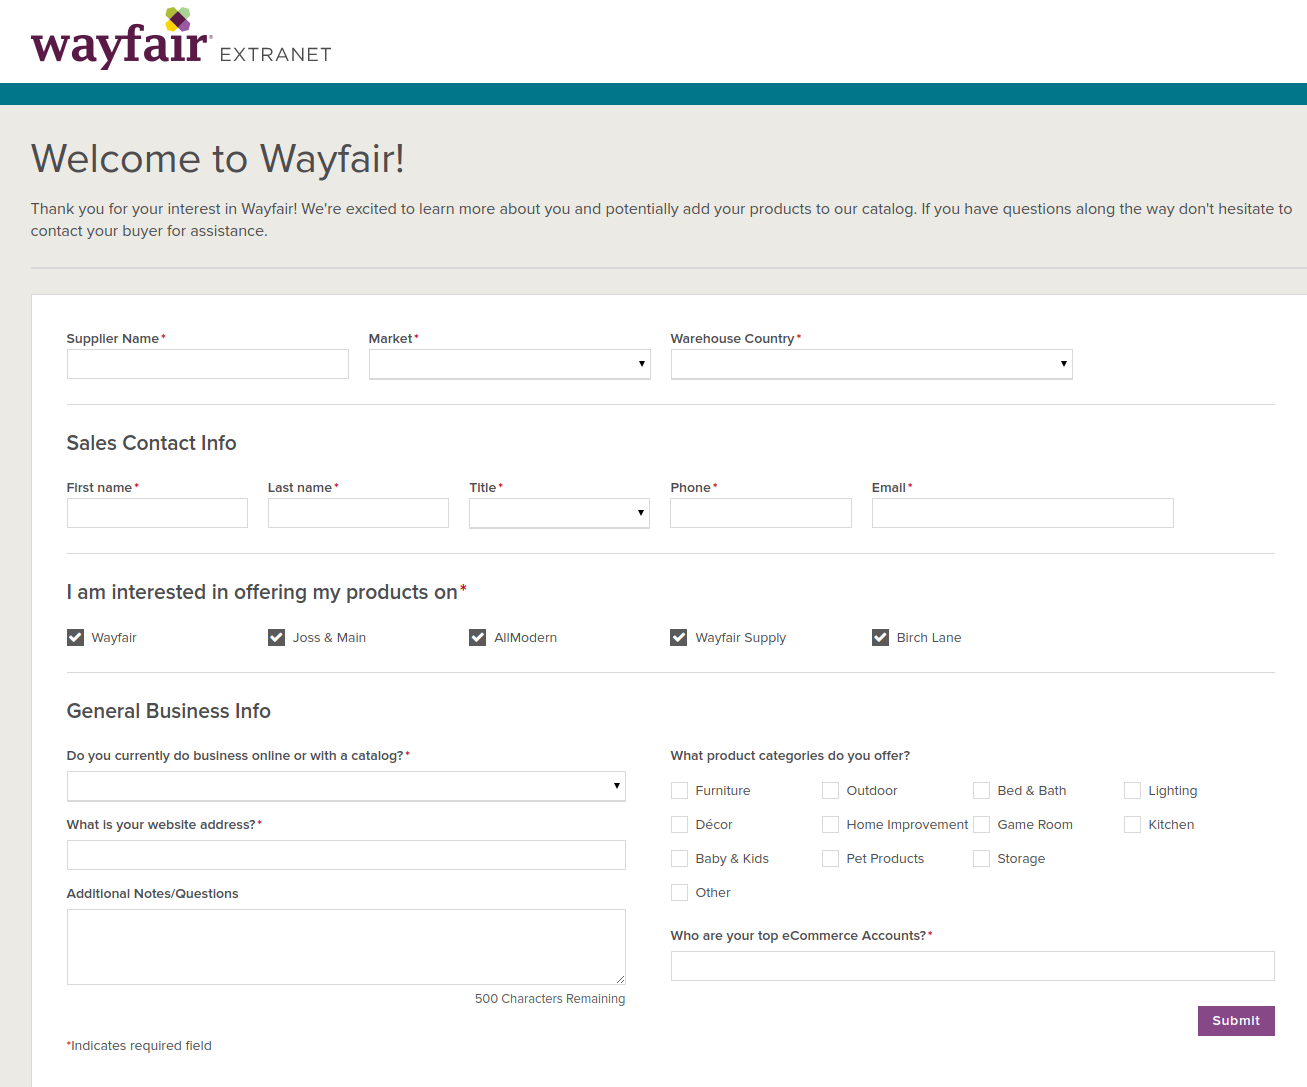Focus the top eCommerce Accounts field
This screenshot has width=1307, height=1087.
click(973, 966)
